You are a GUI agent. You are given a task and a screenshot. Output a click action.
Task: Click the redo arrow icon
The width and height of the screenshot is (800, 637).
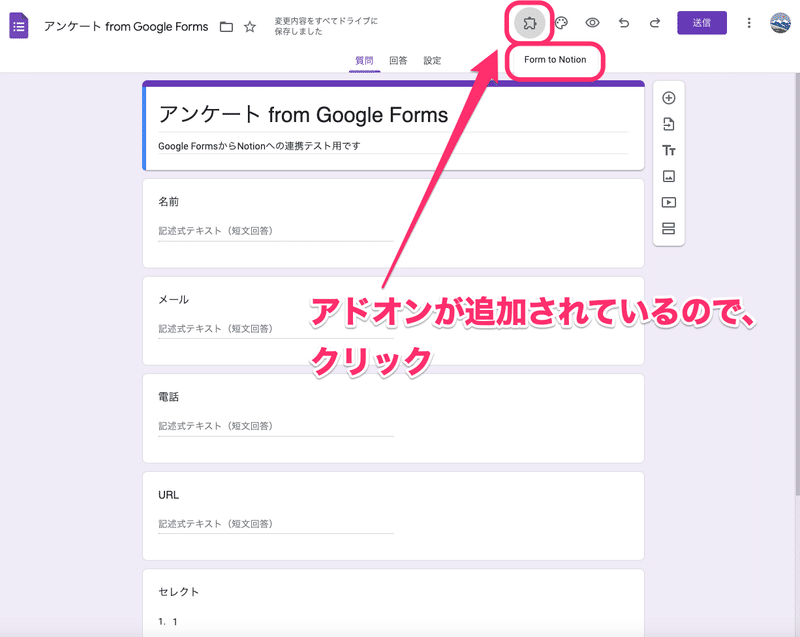pyautogui.click(x=655, y=23)
